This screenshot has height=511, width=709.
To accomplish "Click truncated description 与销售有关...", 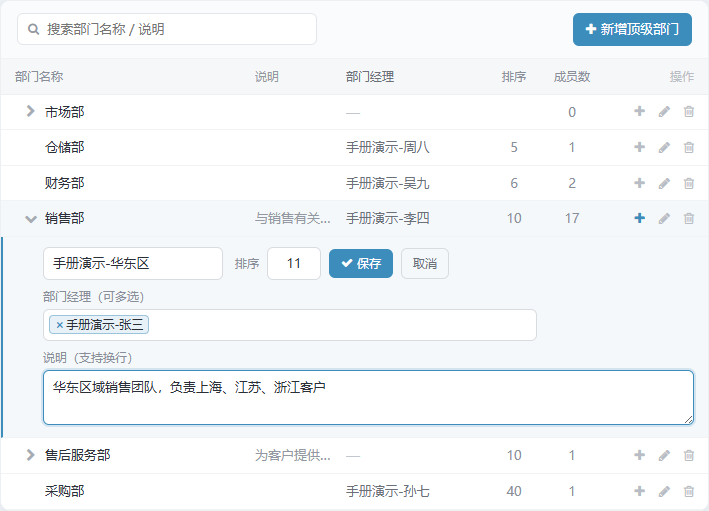I will tap(293, 218).
